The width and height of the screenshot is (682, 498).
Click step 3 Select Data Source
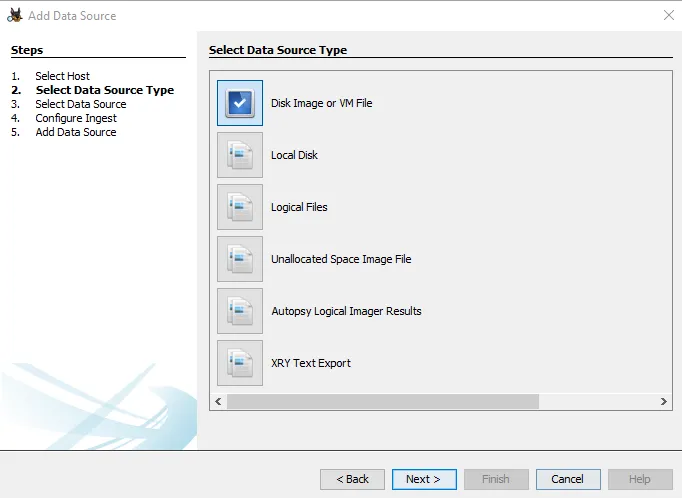coord(80,104)
